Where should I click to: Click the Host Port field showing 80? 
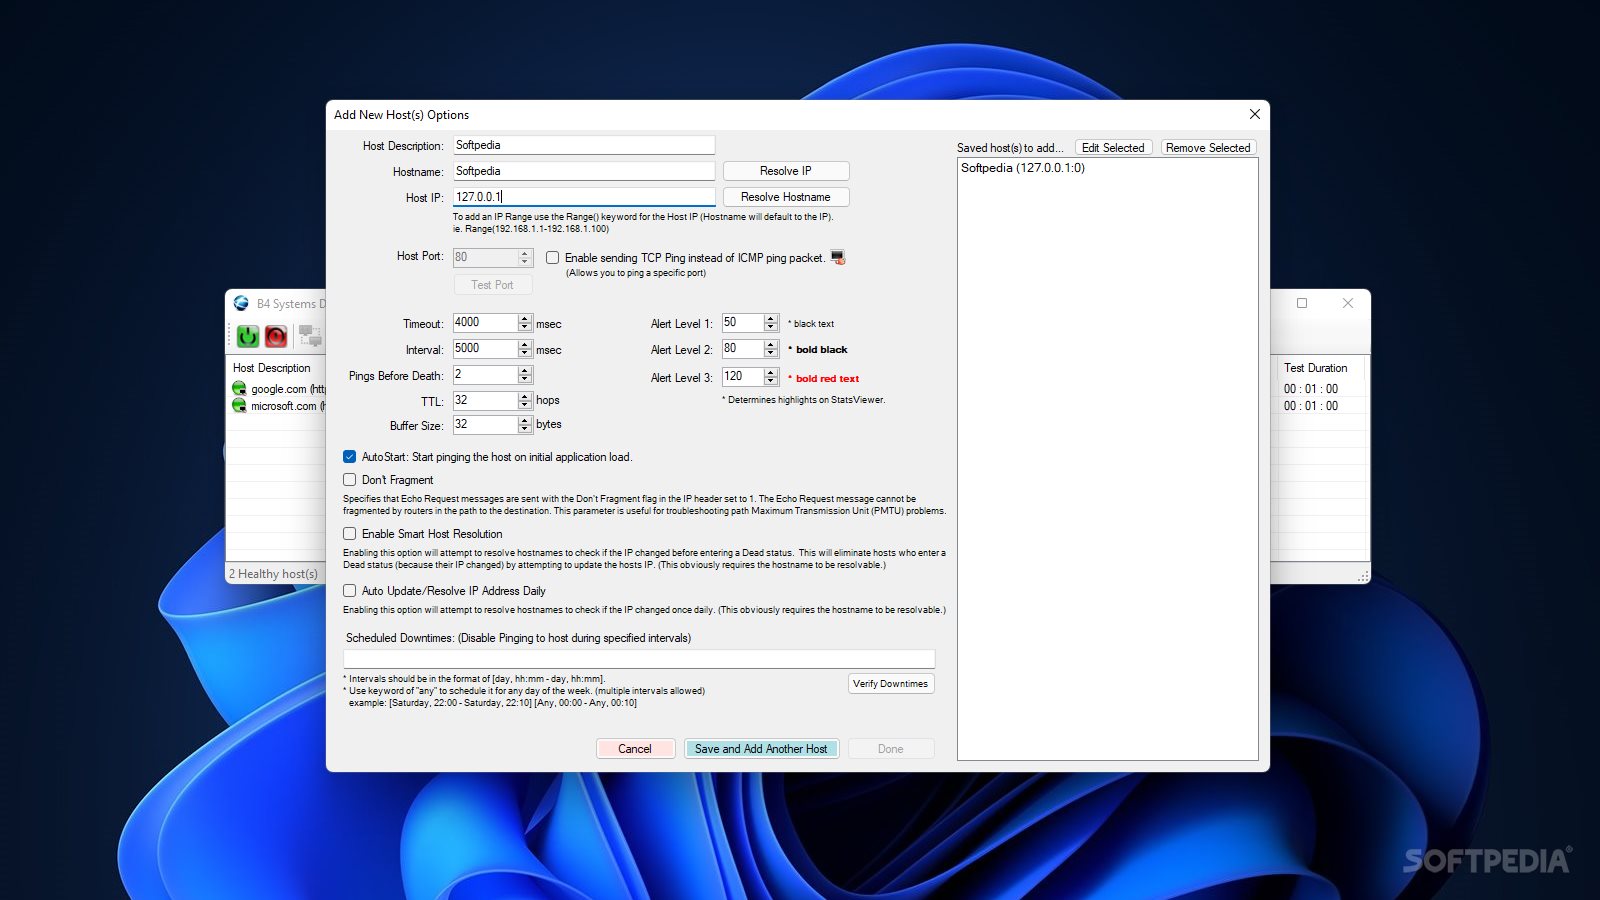pyautogui.click(x=485, y=257)
